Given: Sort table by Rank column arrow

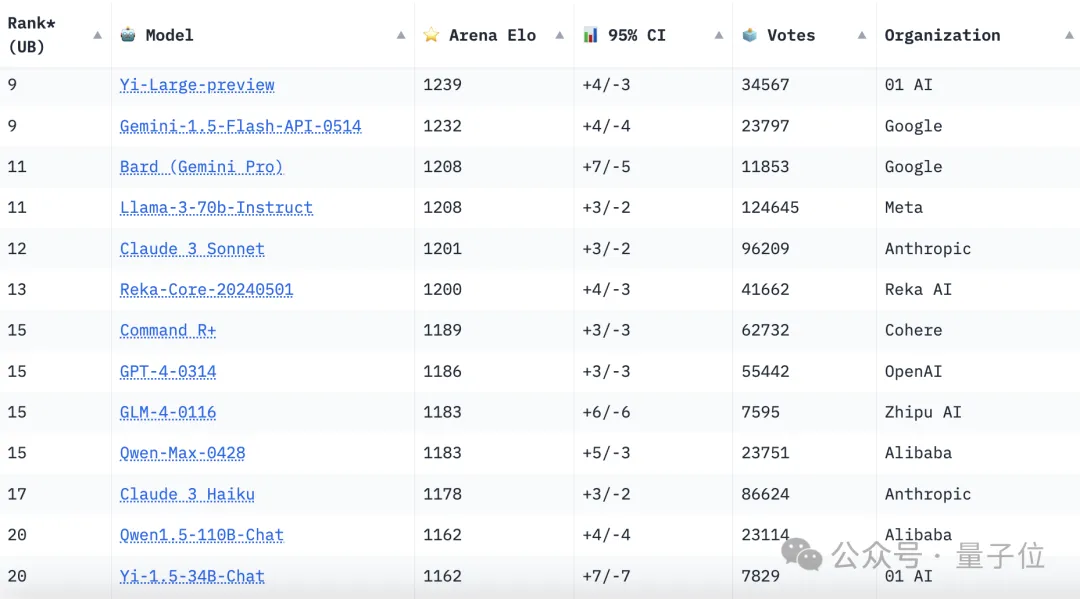Looking at the screenshot, I should (97, 35).
